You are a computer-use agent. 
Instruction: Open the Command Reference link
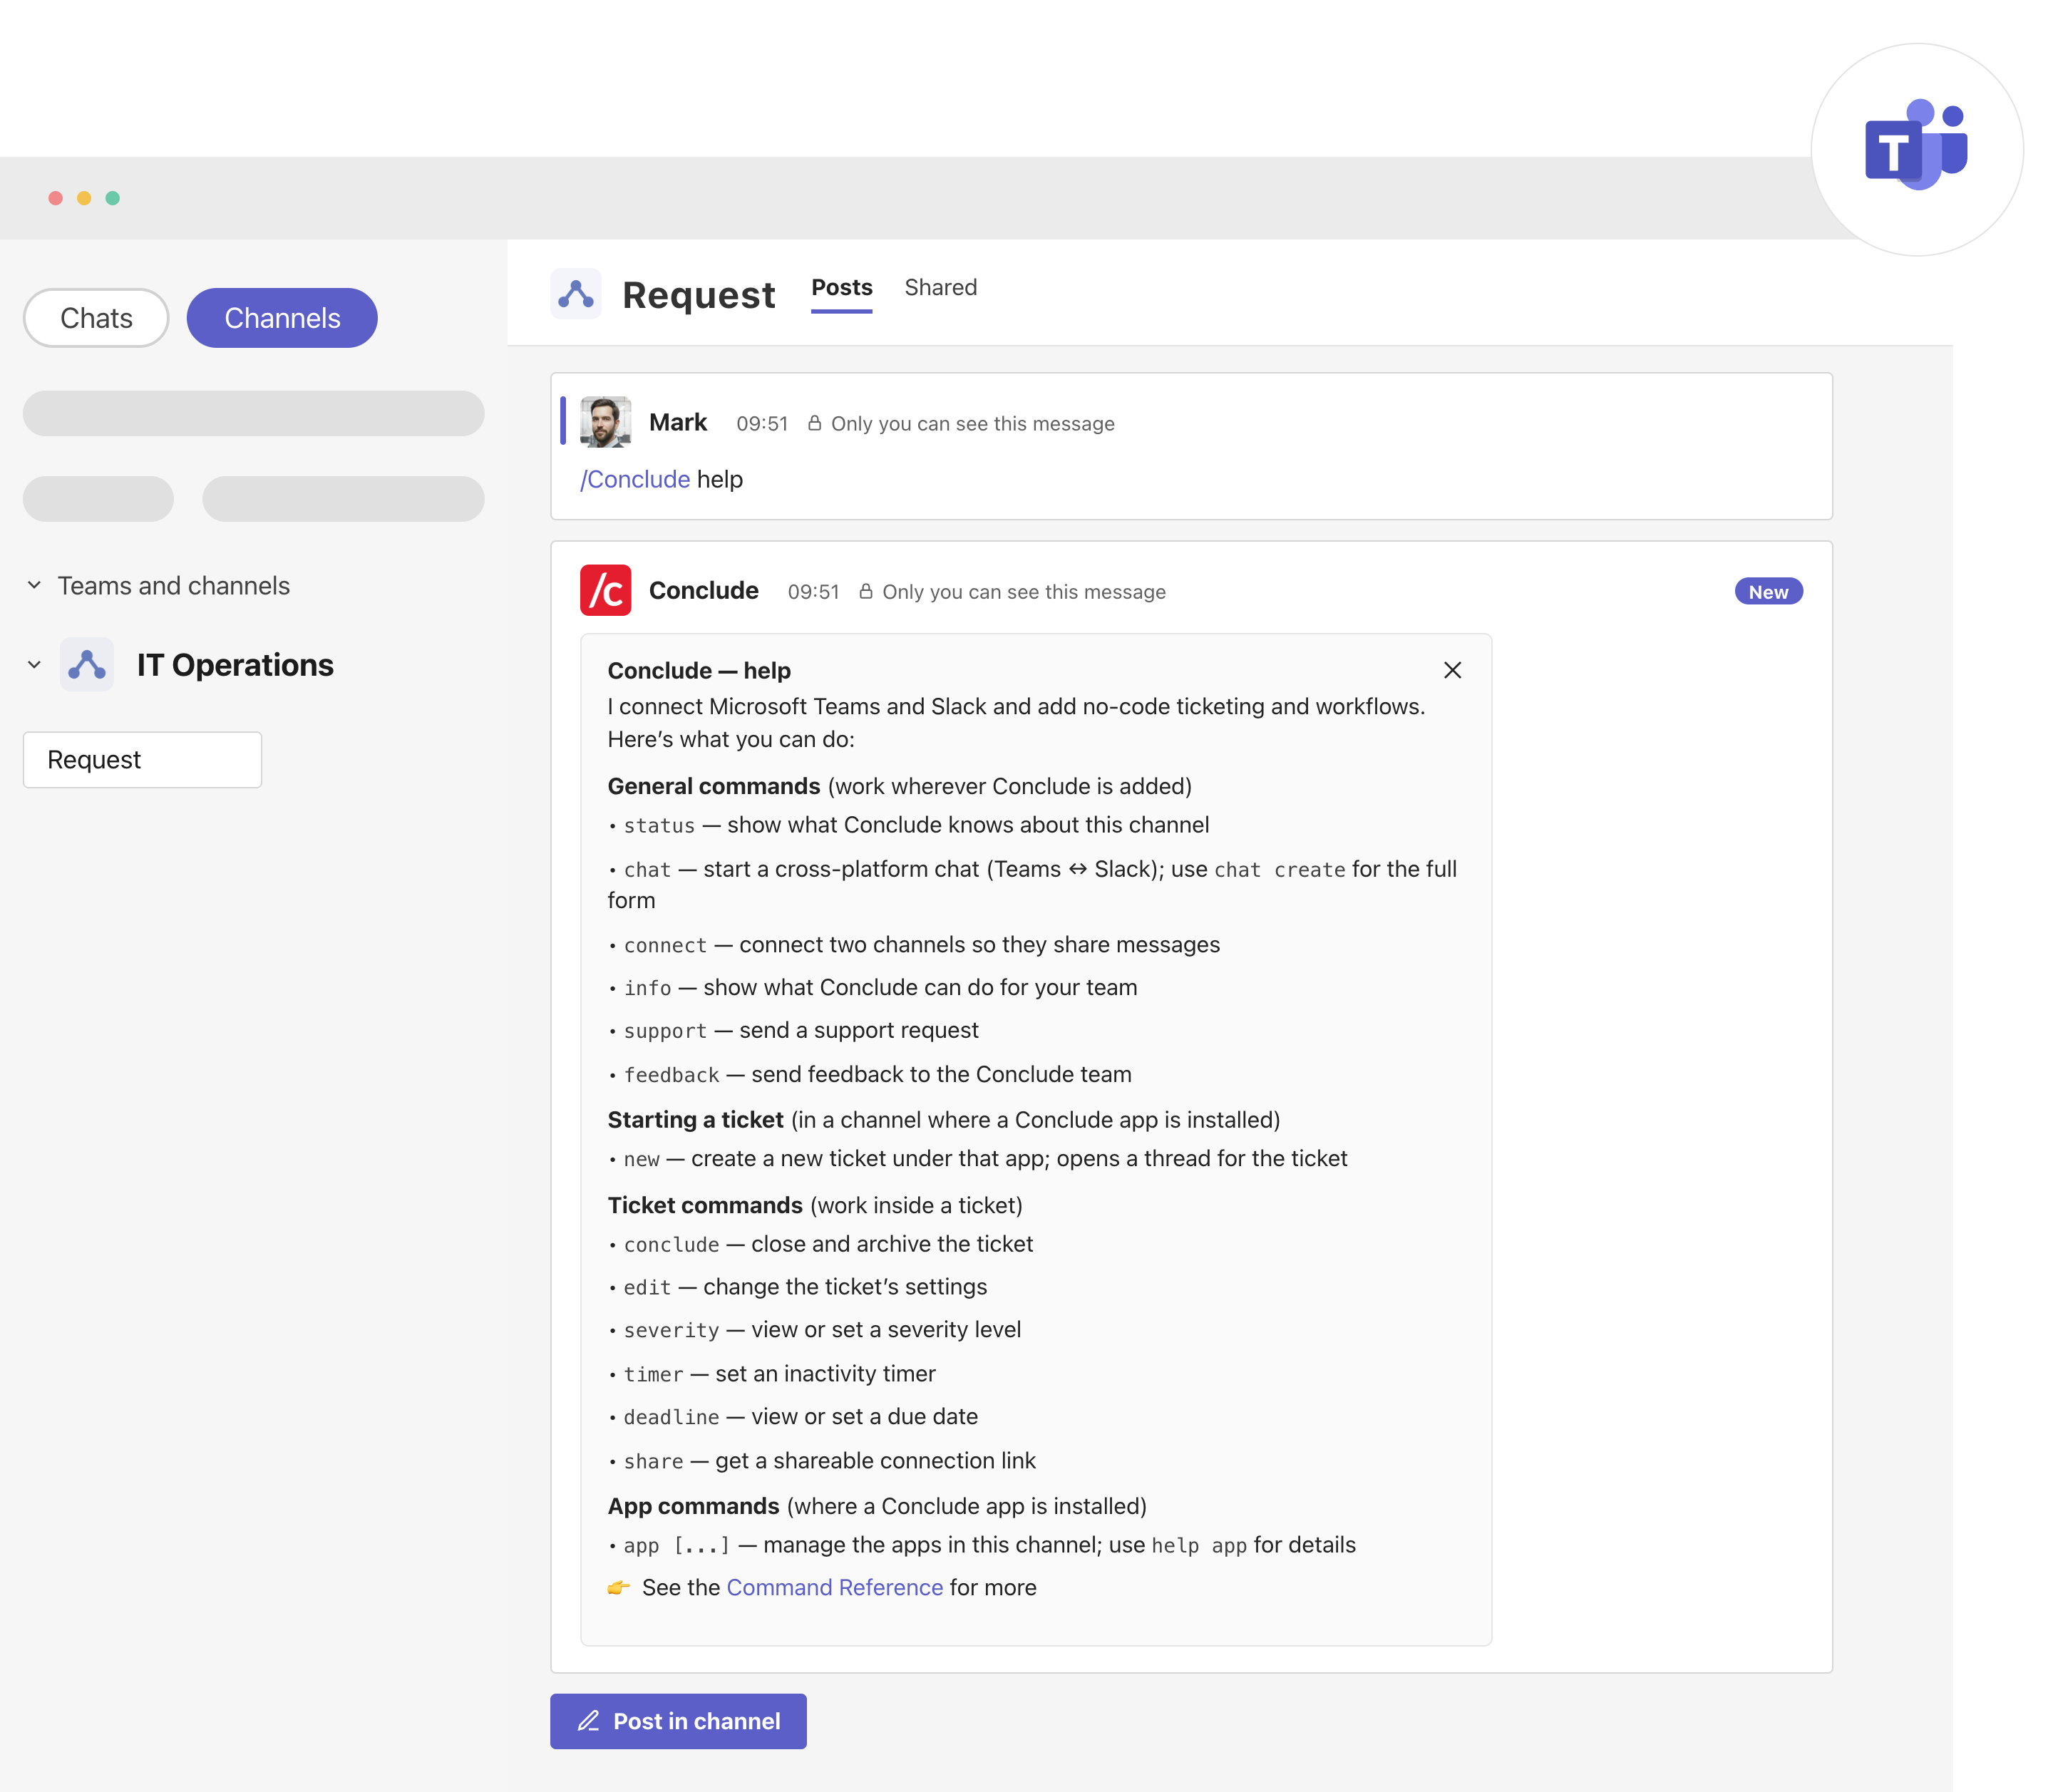[835, 1587]
